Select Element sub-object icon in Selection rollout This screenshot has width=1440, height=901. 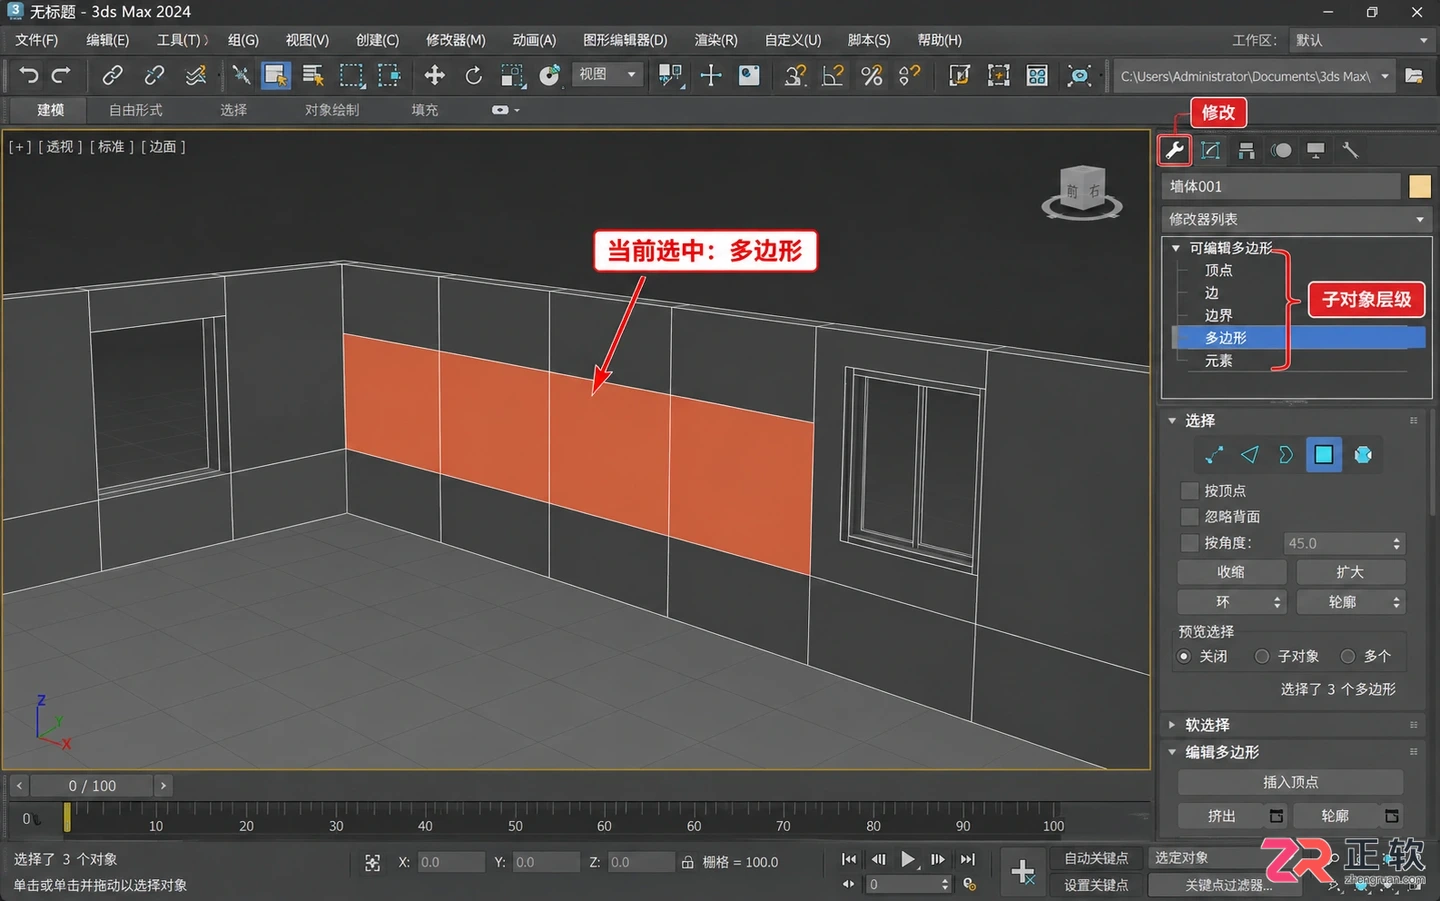pos(1363,455)
